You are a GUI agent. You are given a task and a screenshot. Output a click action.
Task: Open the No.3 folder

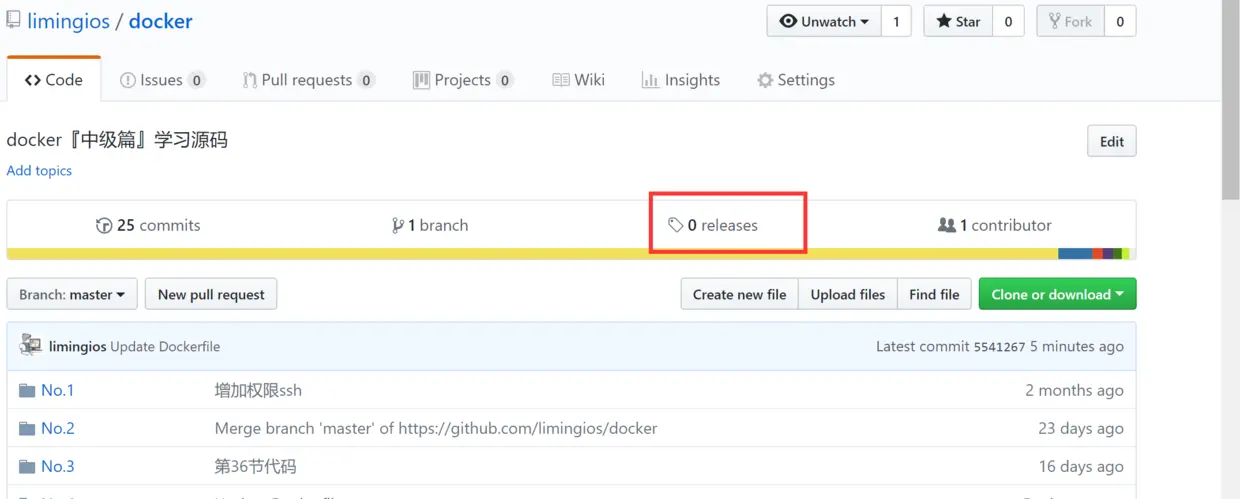[57, 466]
